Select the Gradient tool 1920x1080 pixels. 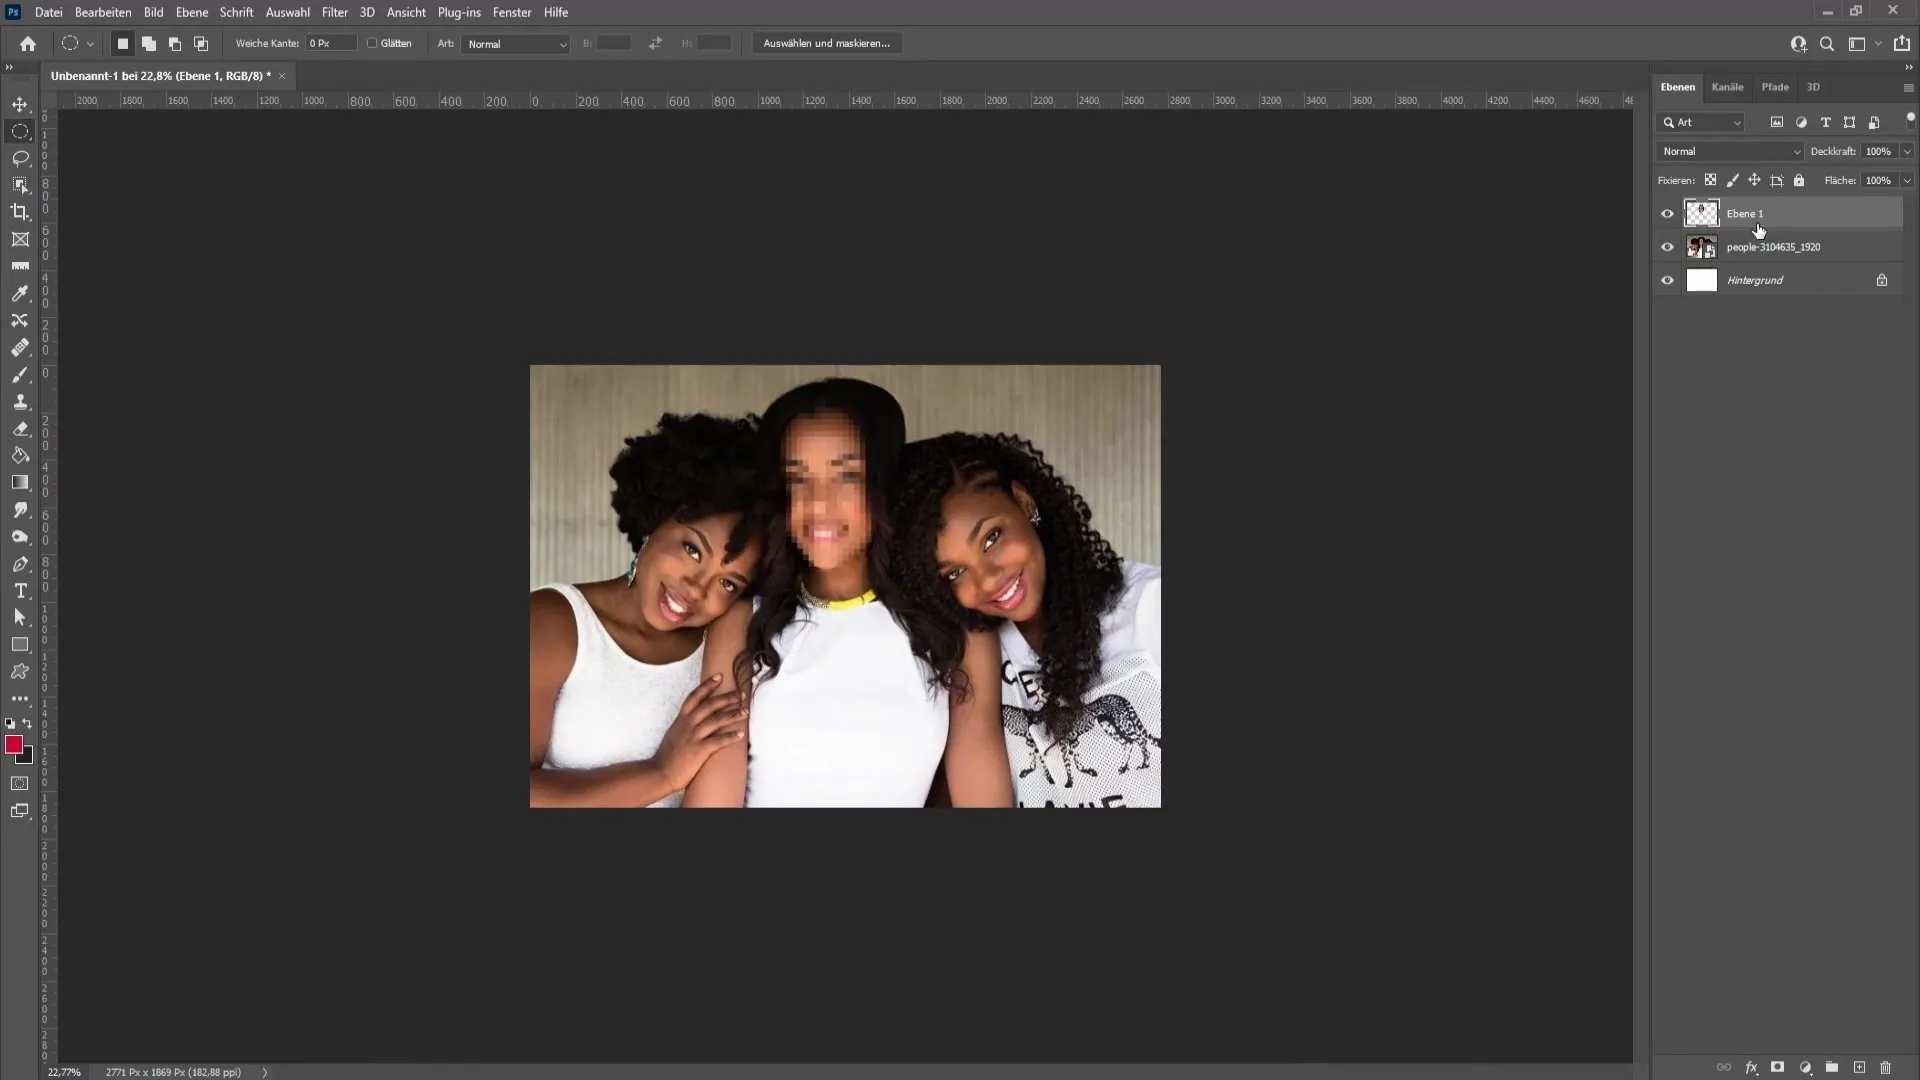click(20, 481)
